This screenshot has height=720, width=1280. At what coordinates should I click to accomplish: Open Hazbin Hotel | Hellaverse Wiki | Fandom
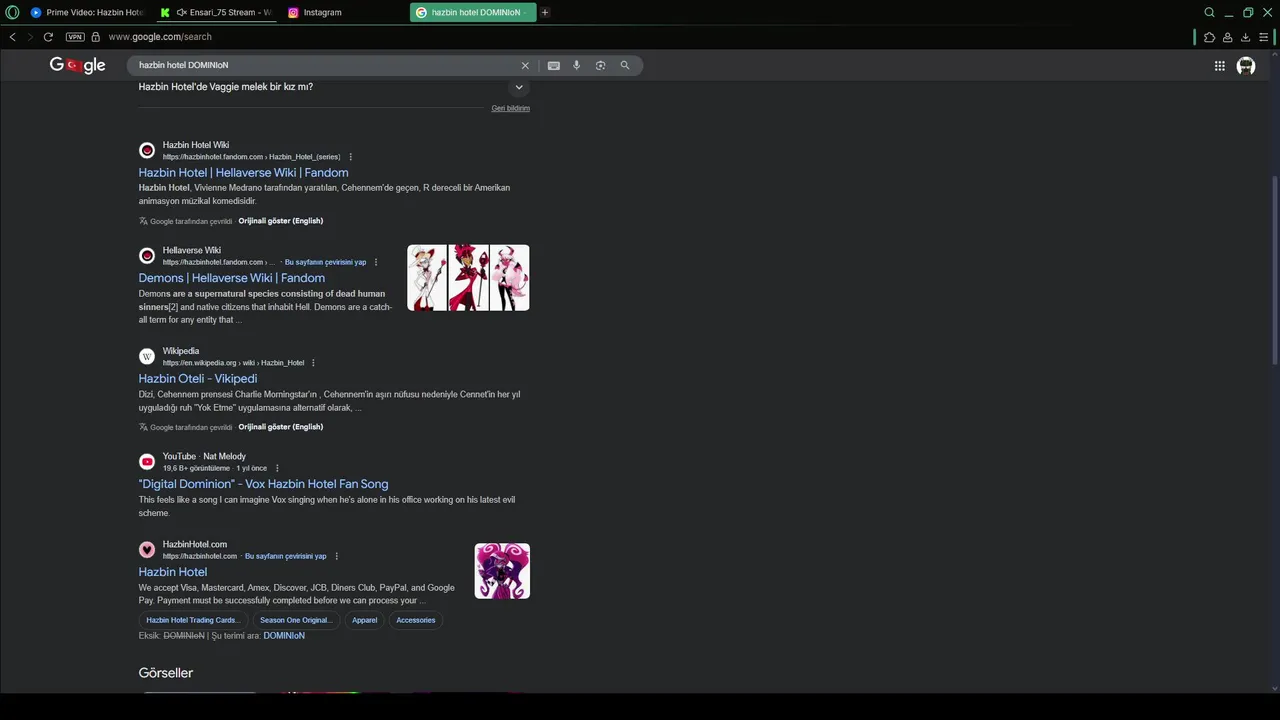pos(243,173)
